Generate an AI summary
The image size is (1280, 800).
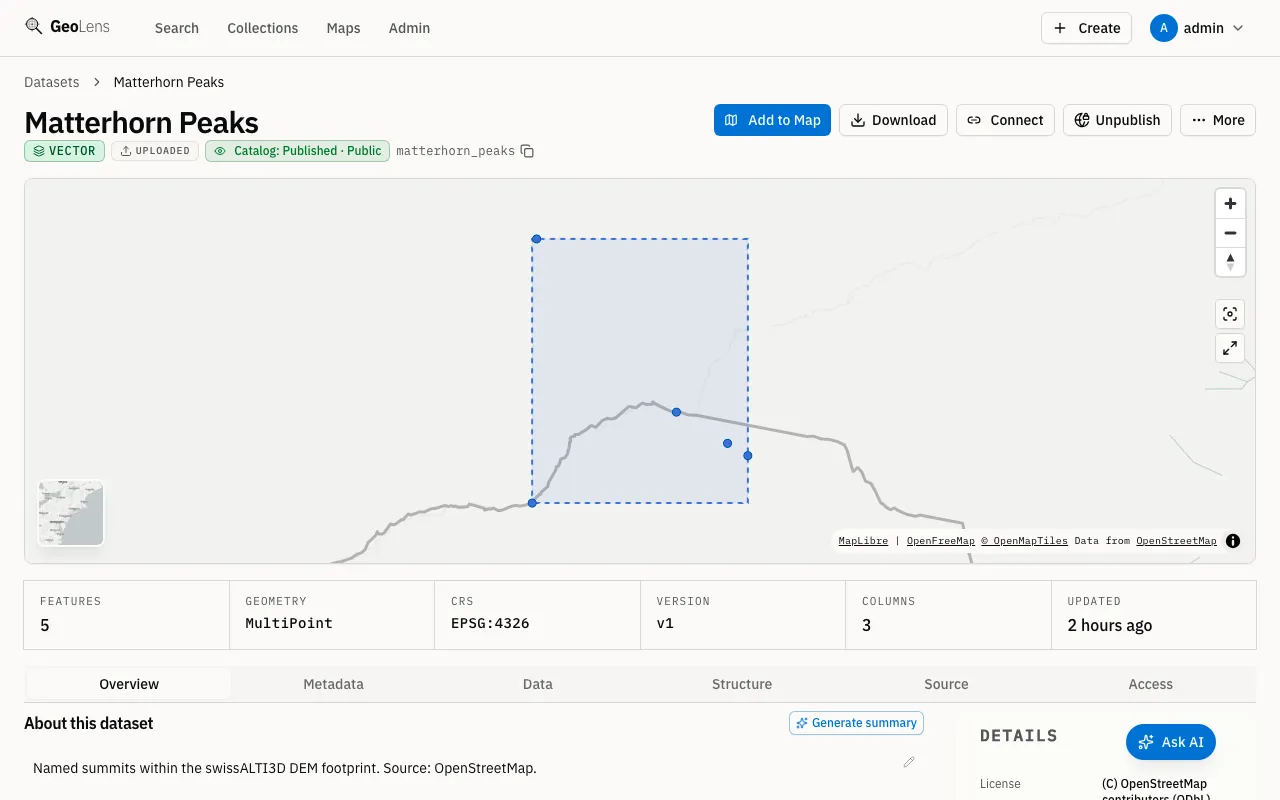856,723
